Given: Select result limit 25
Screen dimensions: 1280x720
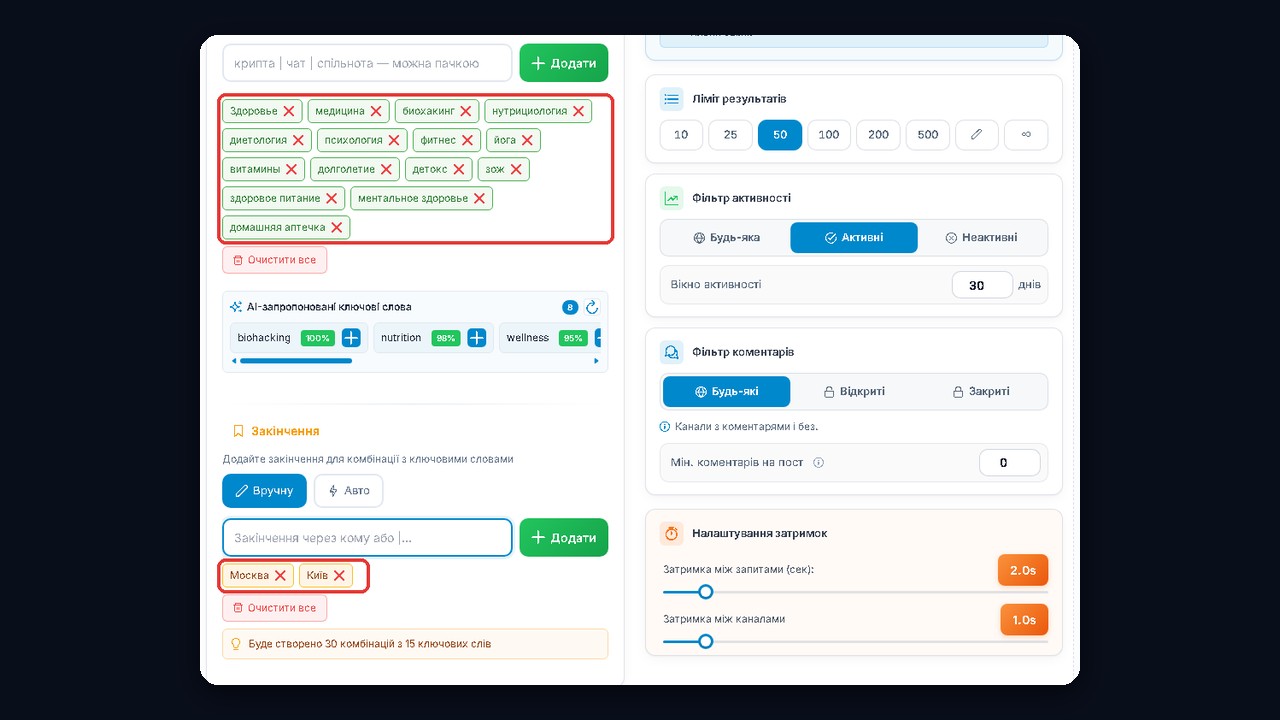Looking at the screenshot, I should [730, 134].
